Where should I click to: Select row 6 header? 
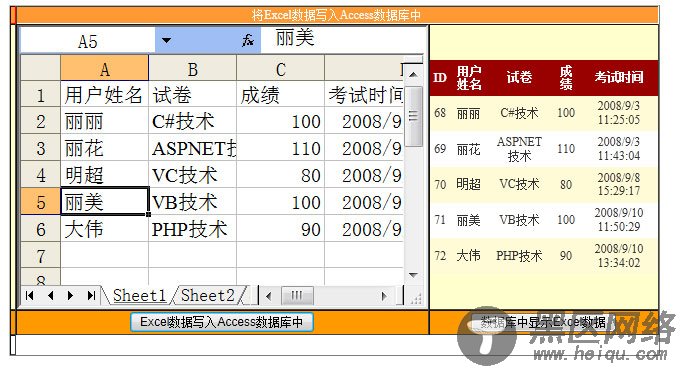click(40, 229)
